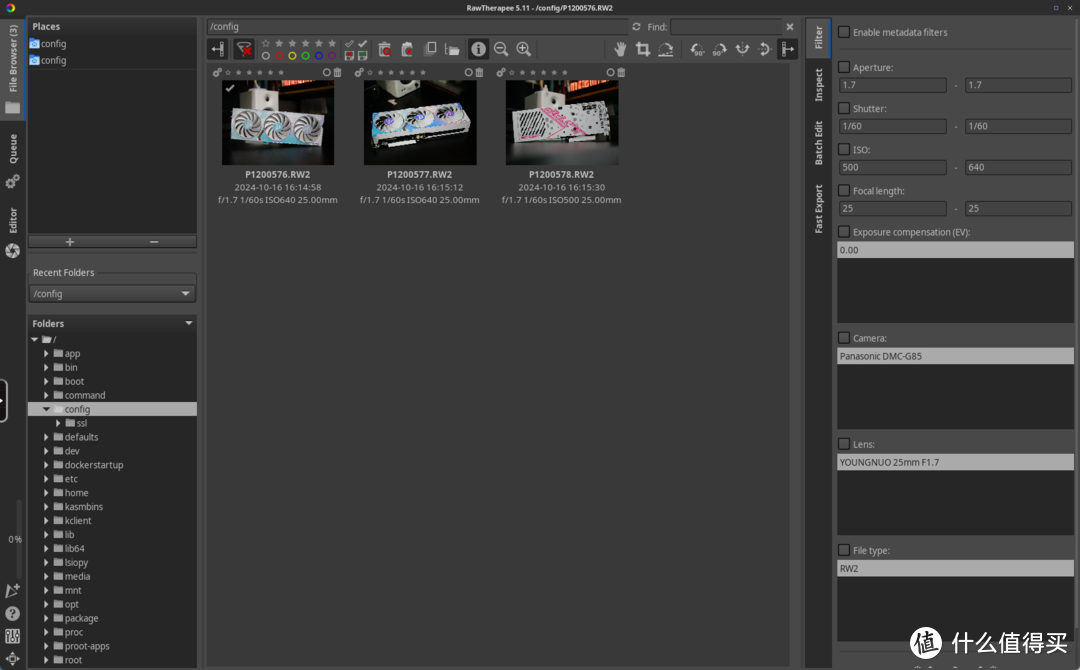The image size is (1080, 670).
Task: Filter by red color label circle
Action: 279,56
